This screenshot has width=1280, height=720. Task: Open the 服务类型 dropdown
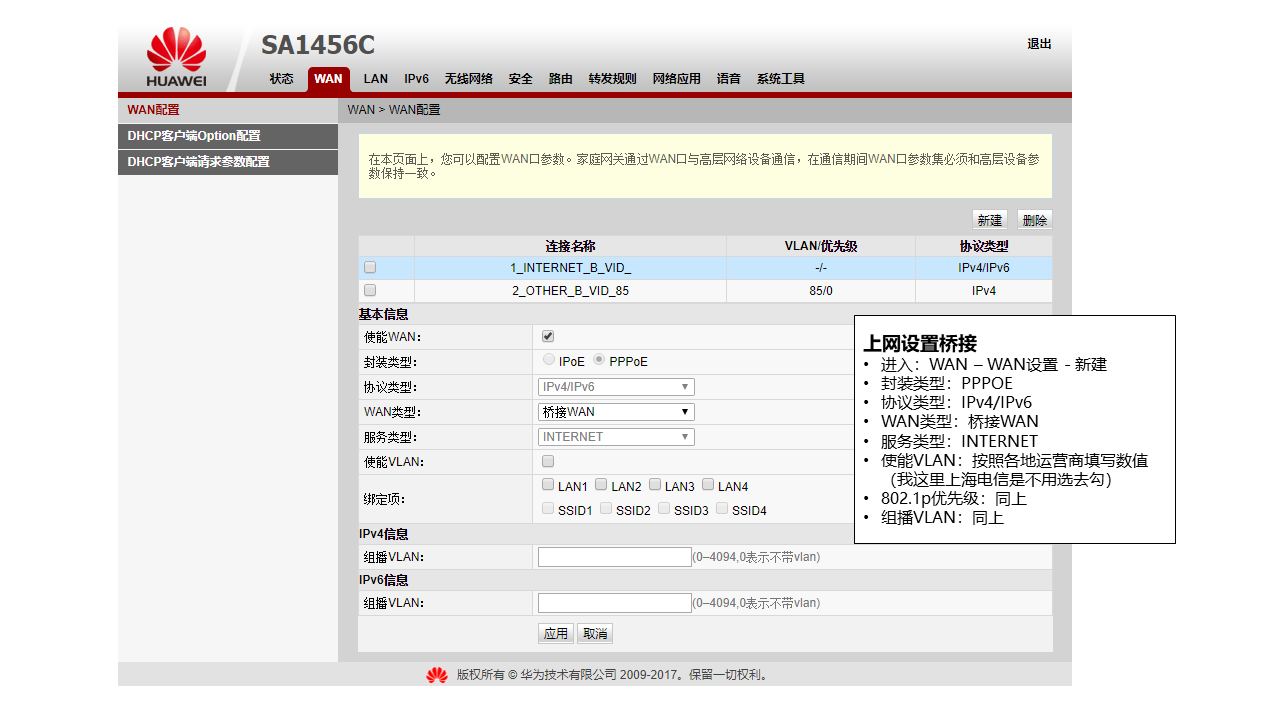[x=616, y=437]
